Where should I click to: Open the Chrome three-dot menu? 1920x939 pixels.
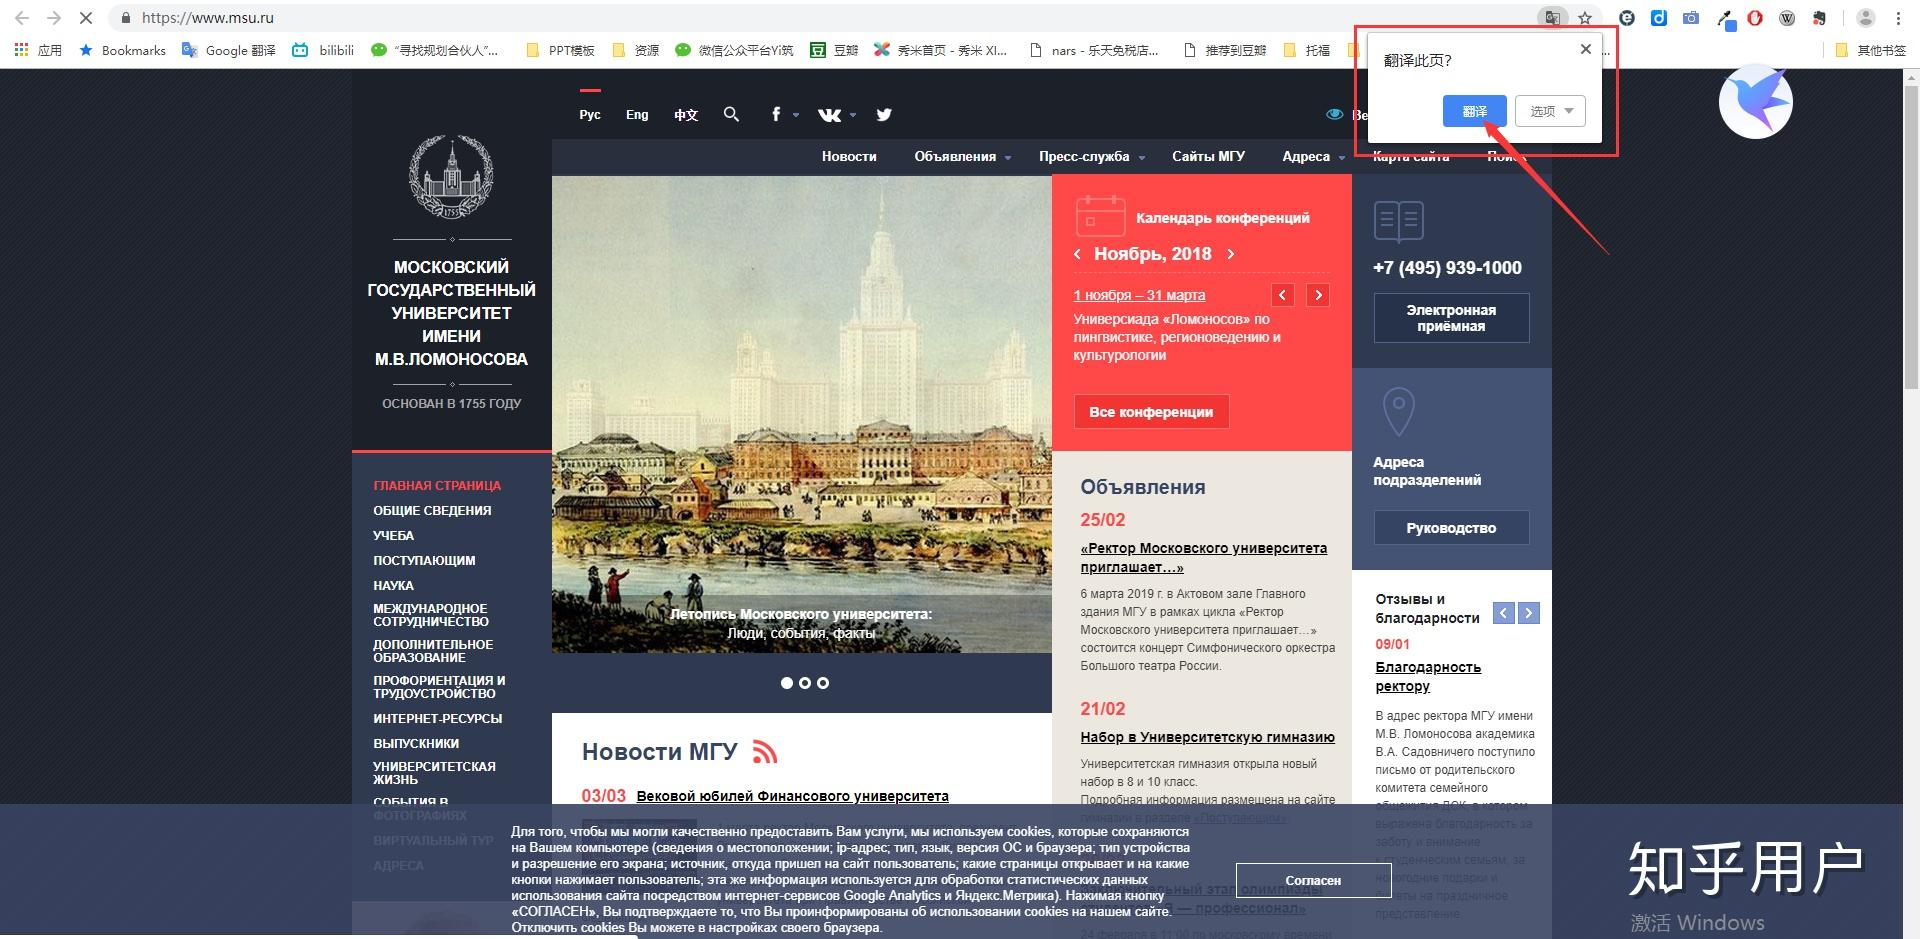pos(1898,18)
